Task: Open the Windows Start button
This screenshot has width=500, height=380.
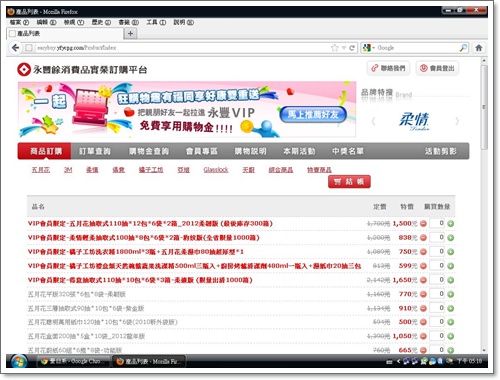Action: pos(18,361)
